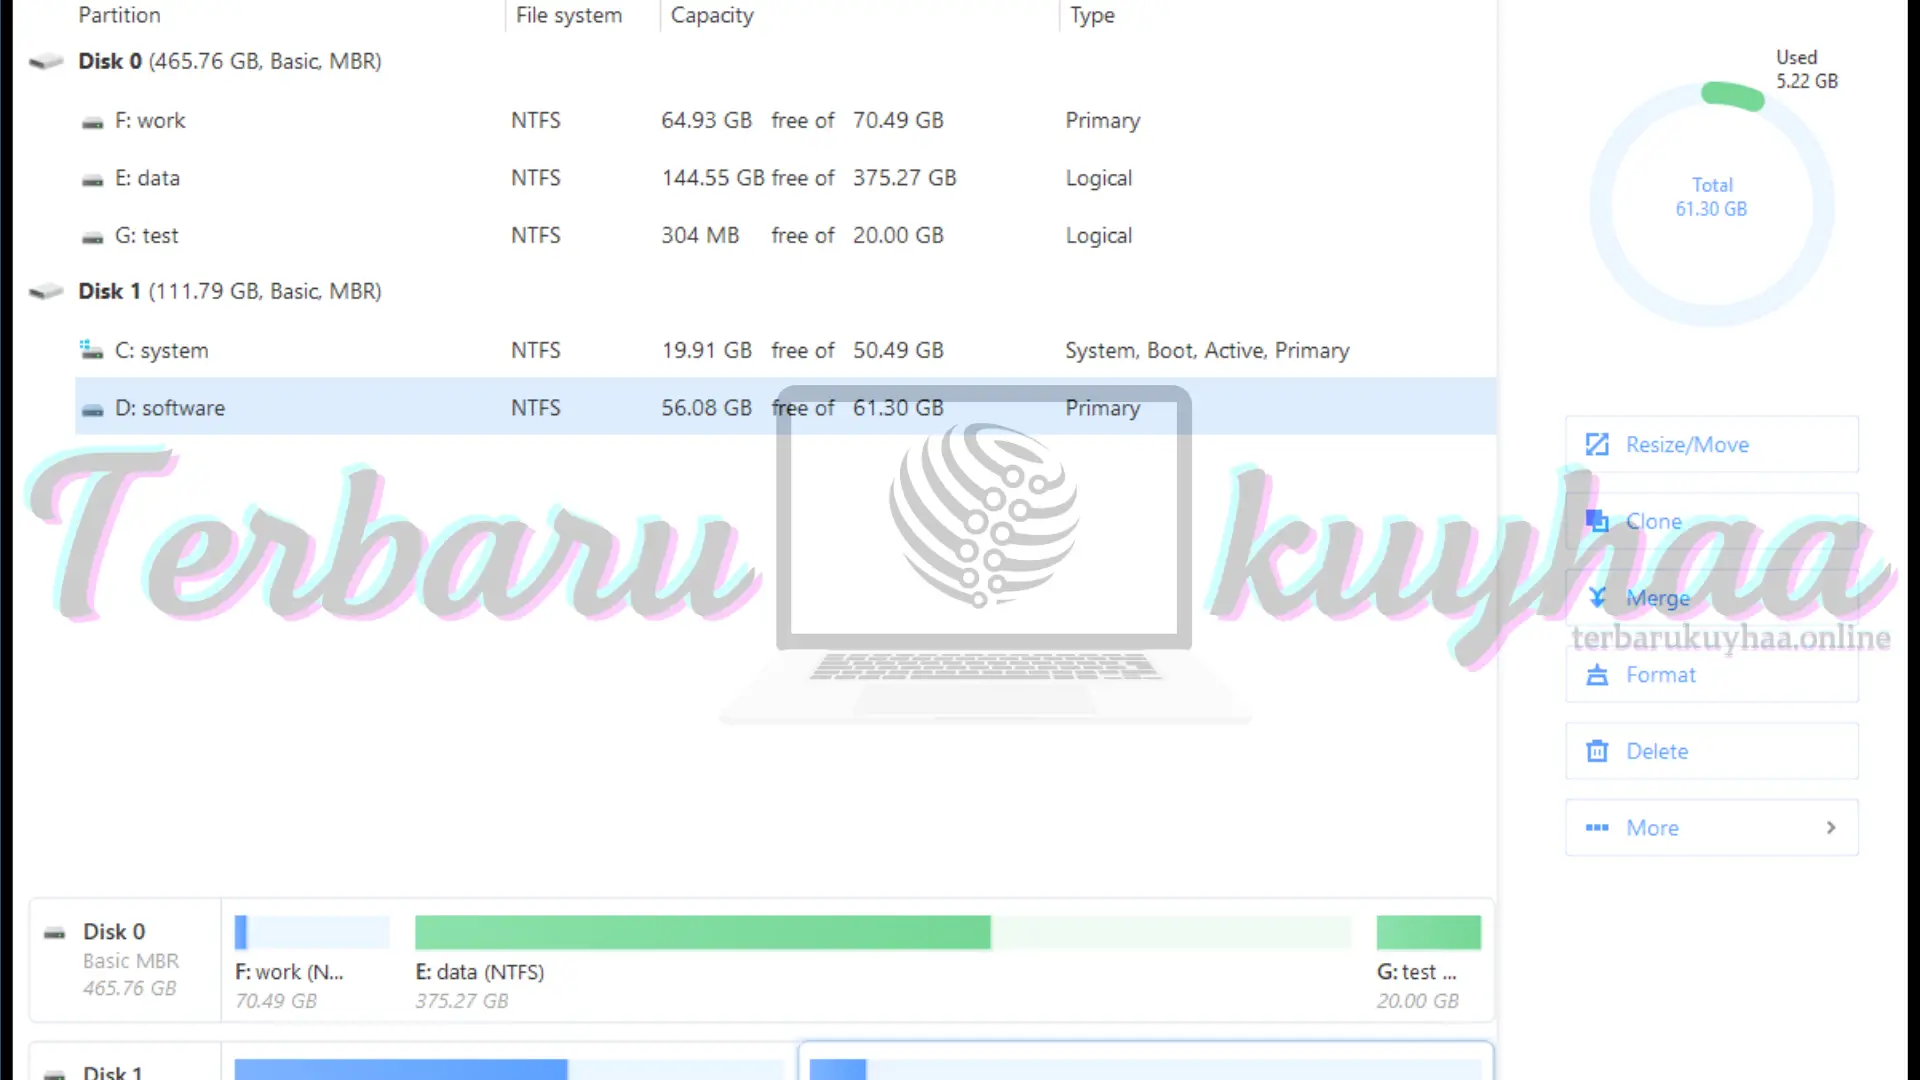Select the Format partition icon
This screenshot has height=1080, width=1920.
1597,674
